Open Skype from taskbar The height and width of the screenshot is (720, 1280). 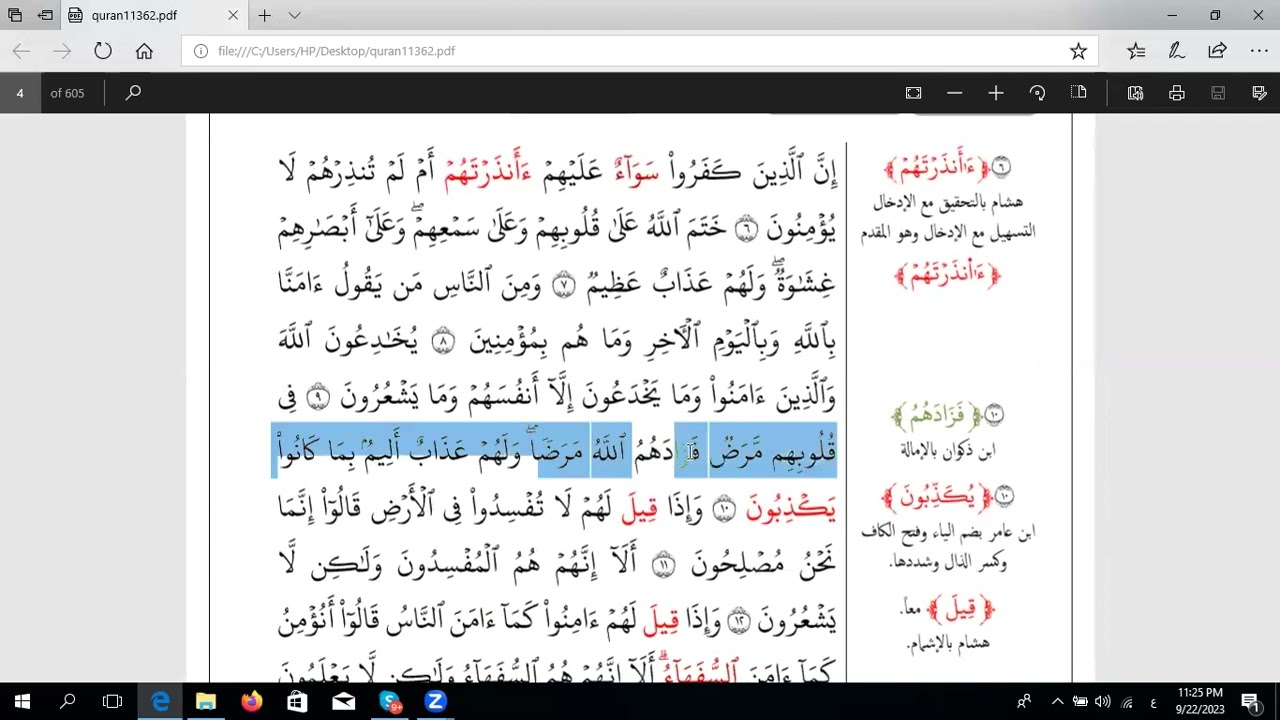389,702
